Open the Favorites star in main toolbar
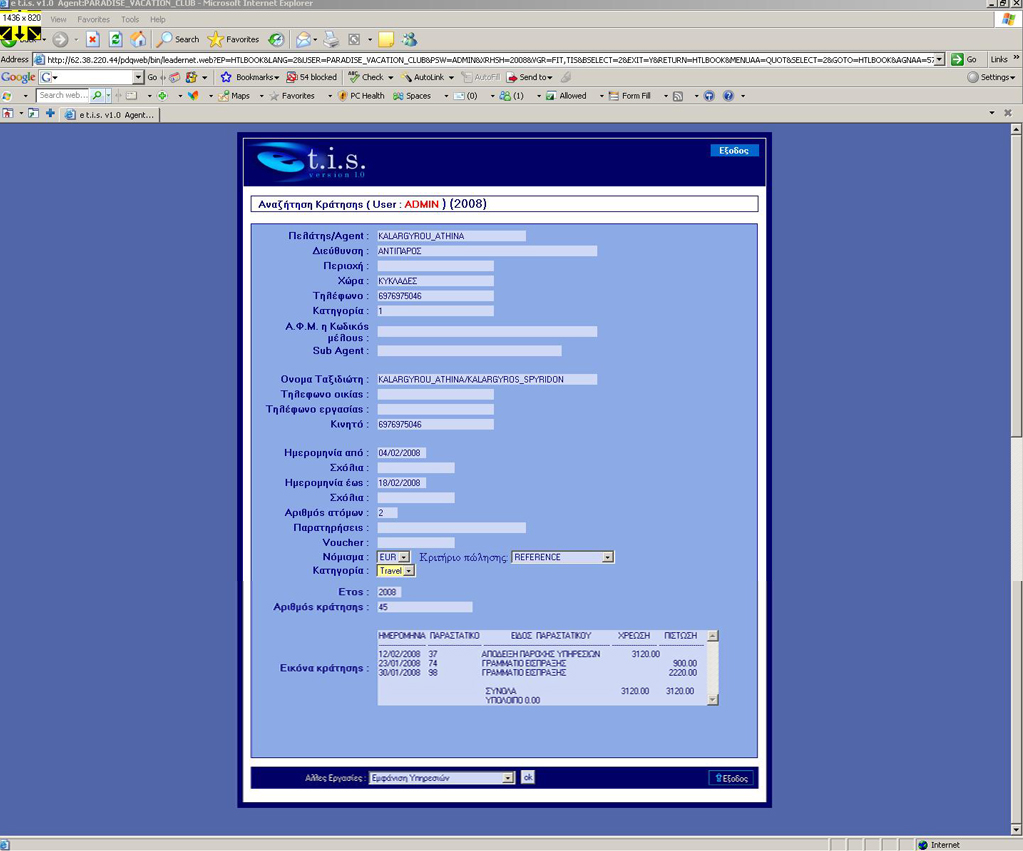1023x851 pixels. tap(234, 40)
